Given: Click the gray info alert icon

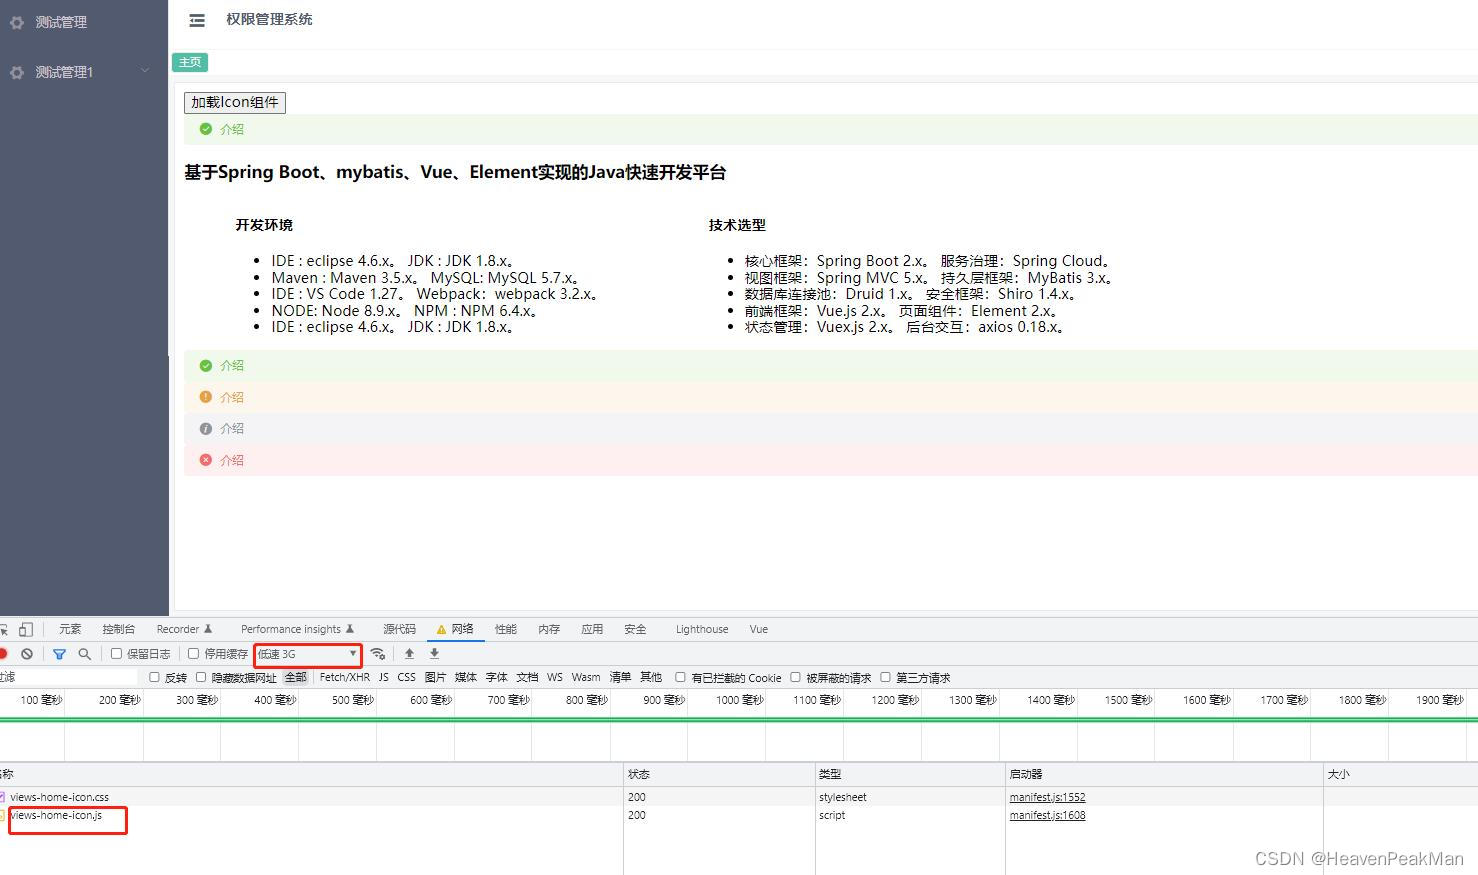Looking at the screenshot, I should [206, 428].
